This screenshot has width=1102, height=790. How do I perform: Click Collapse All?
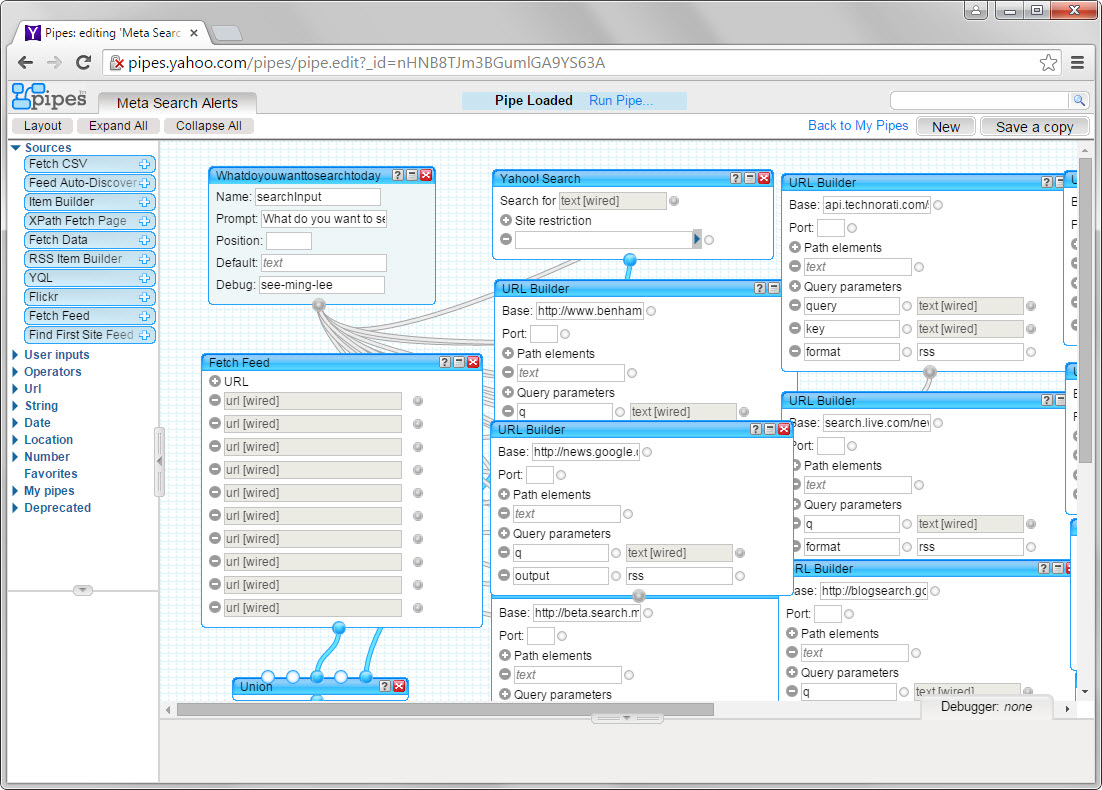209,126
